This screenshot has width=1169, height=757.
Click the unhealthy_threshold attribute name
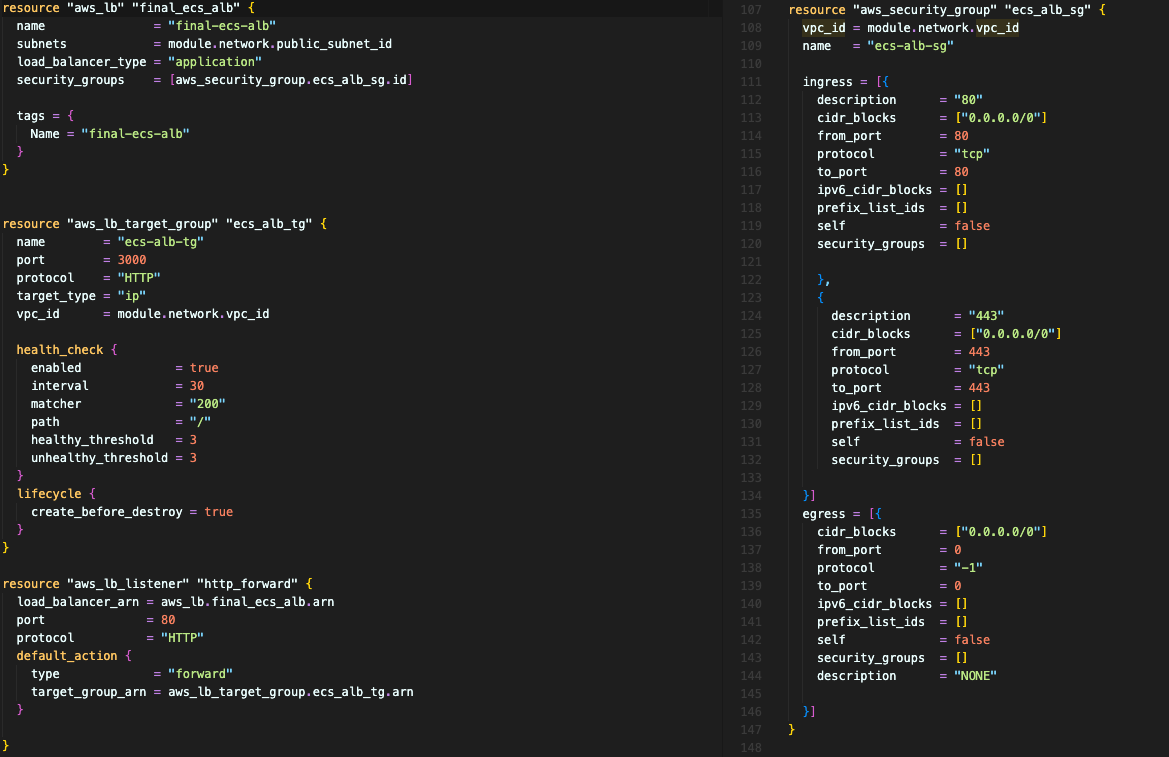(x=99, y=458)
